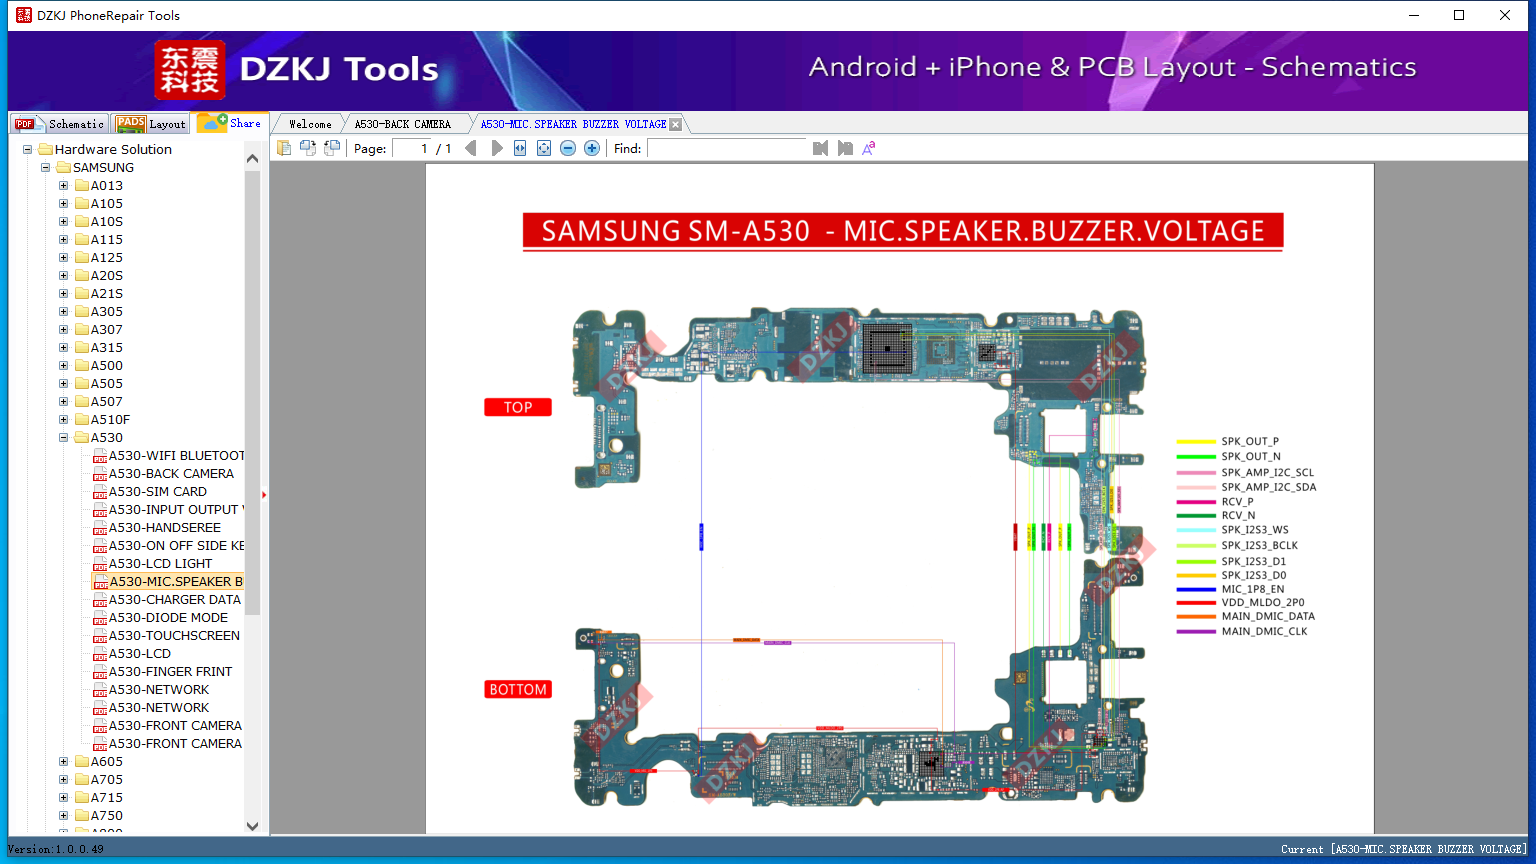
Task: Find next match
Action: pos(845,148)
